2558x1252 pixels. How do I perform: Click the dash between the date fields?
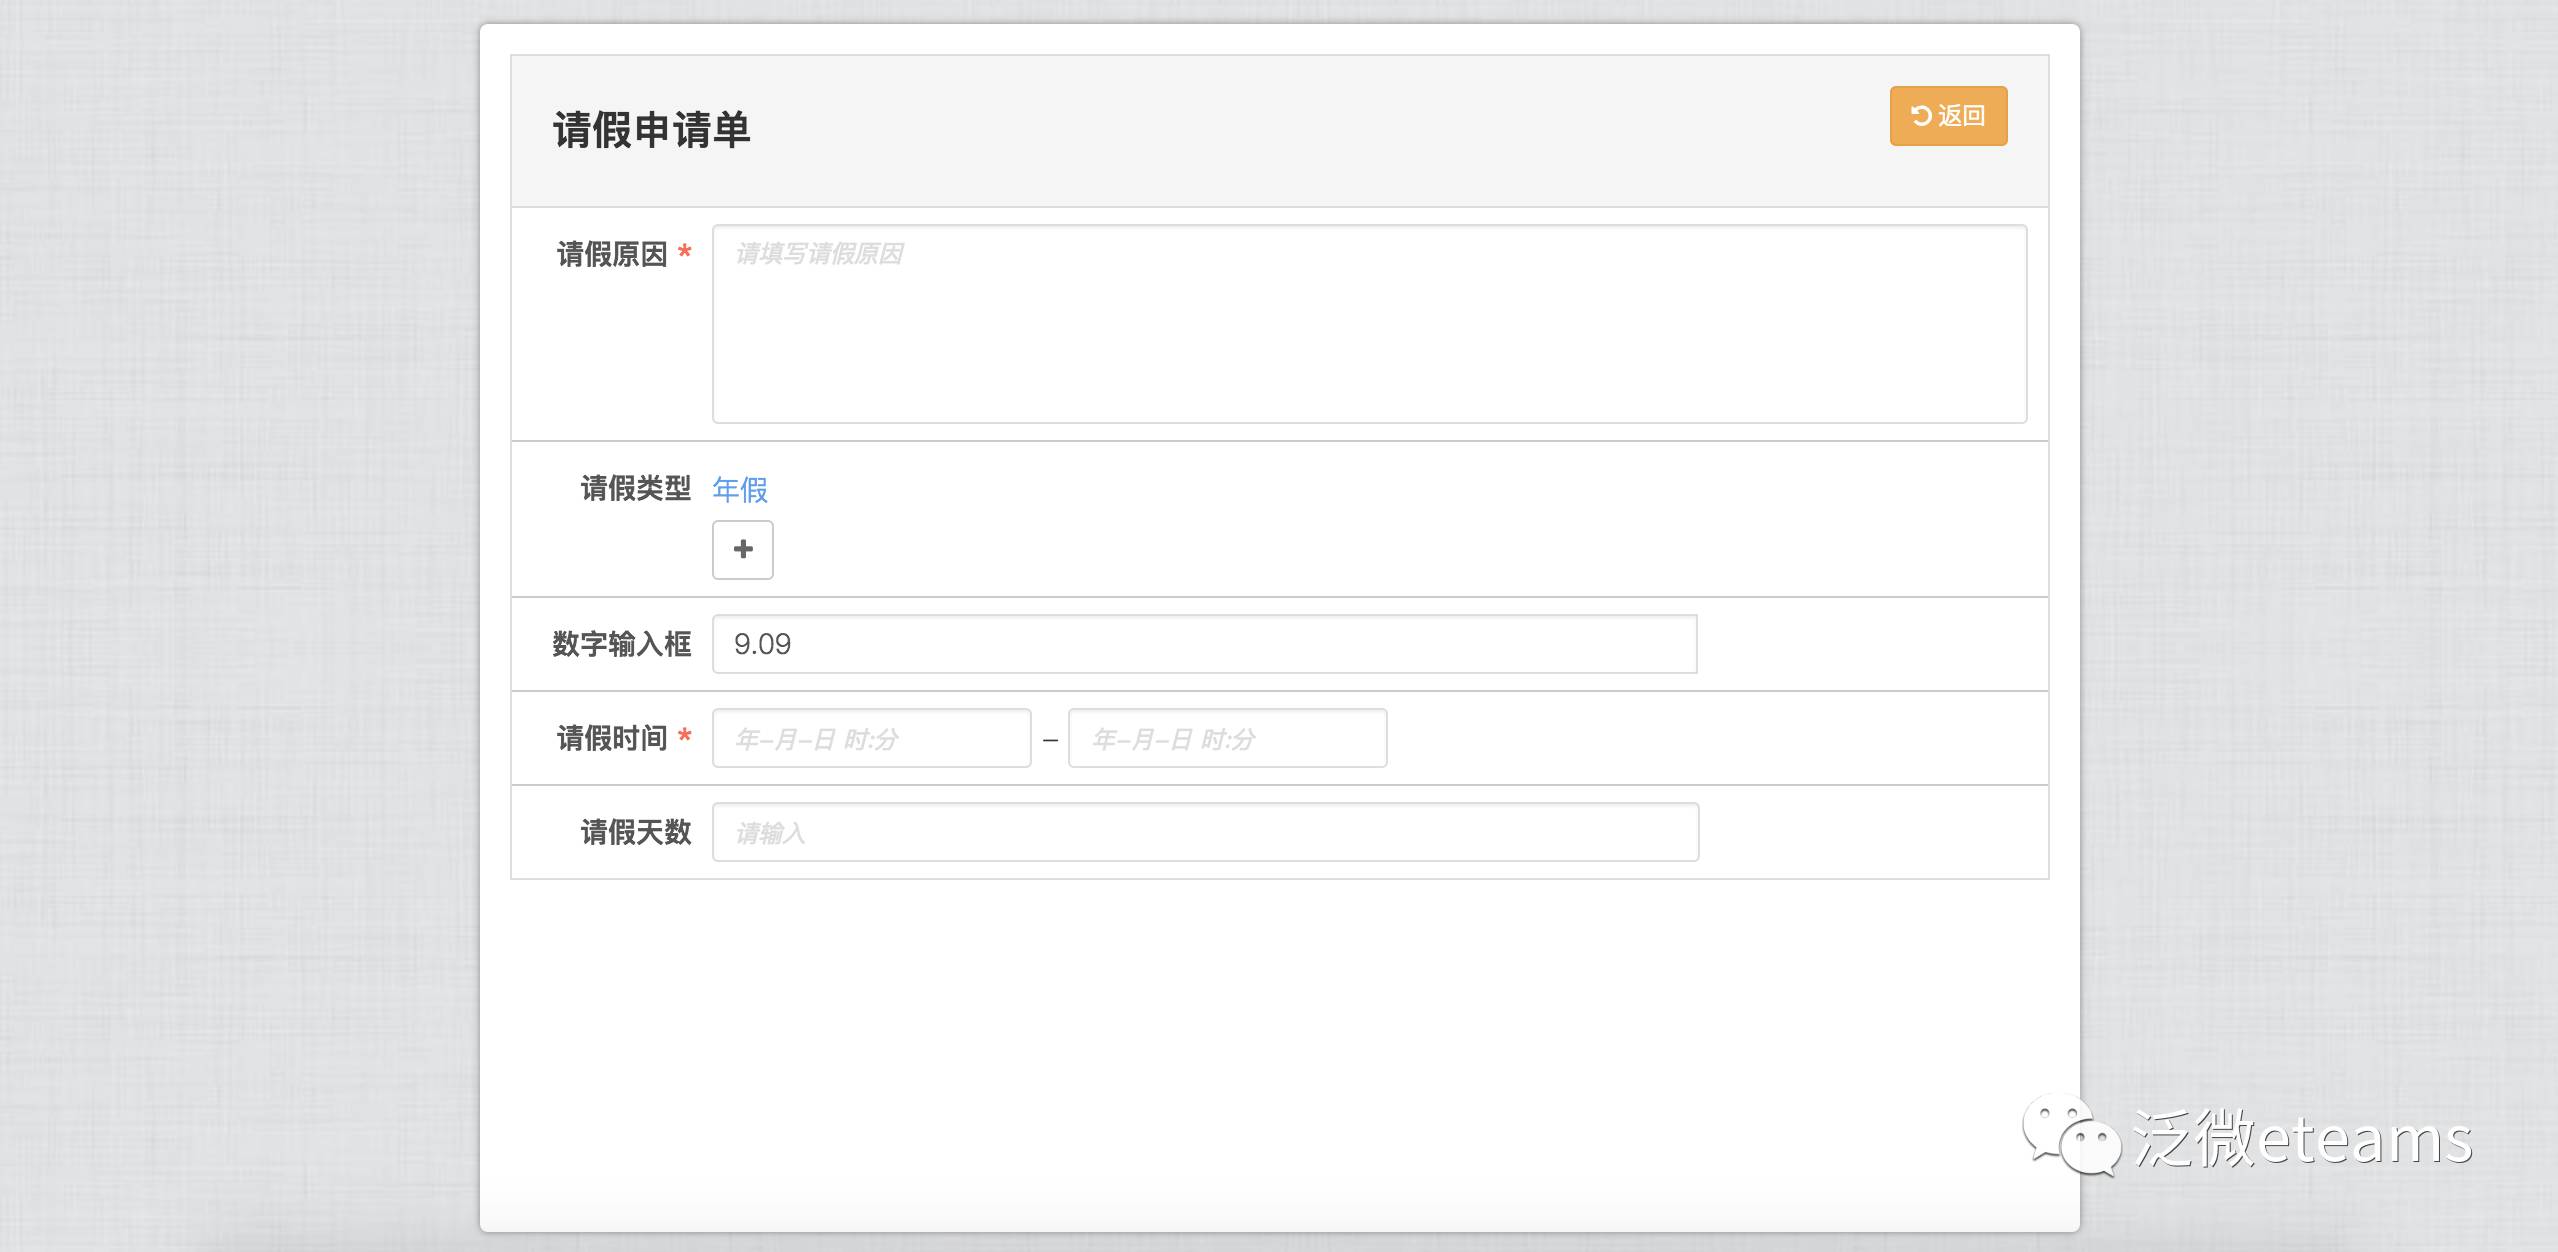click(x=1050, y=740)
